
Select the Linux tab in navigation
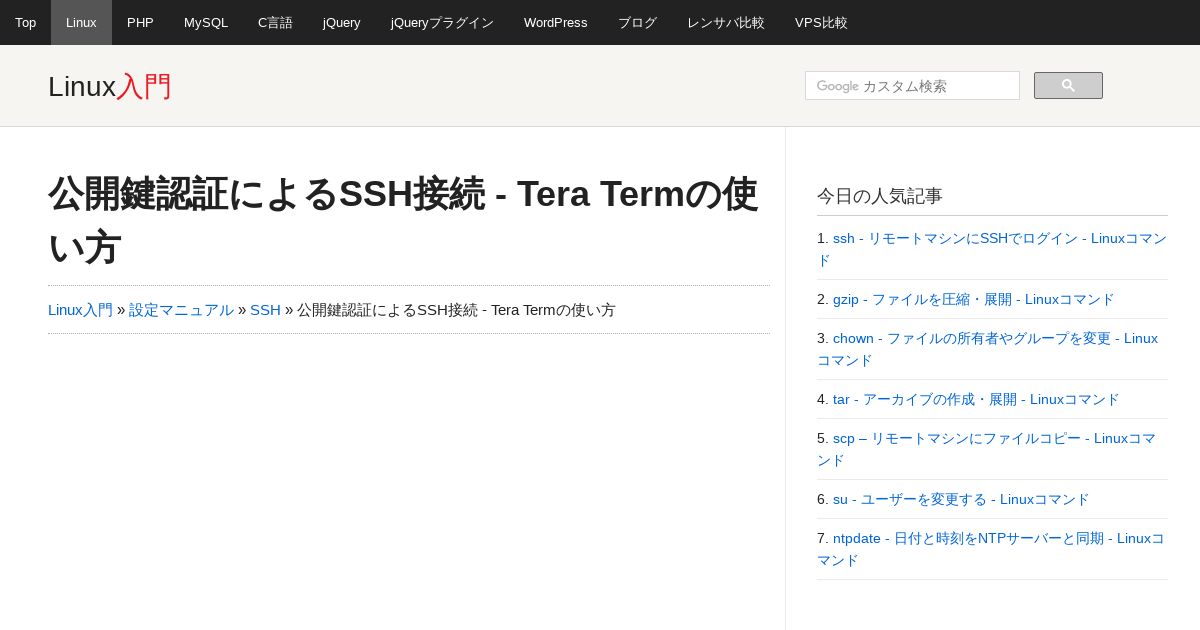click(81, 22)
